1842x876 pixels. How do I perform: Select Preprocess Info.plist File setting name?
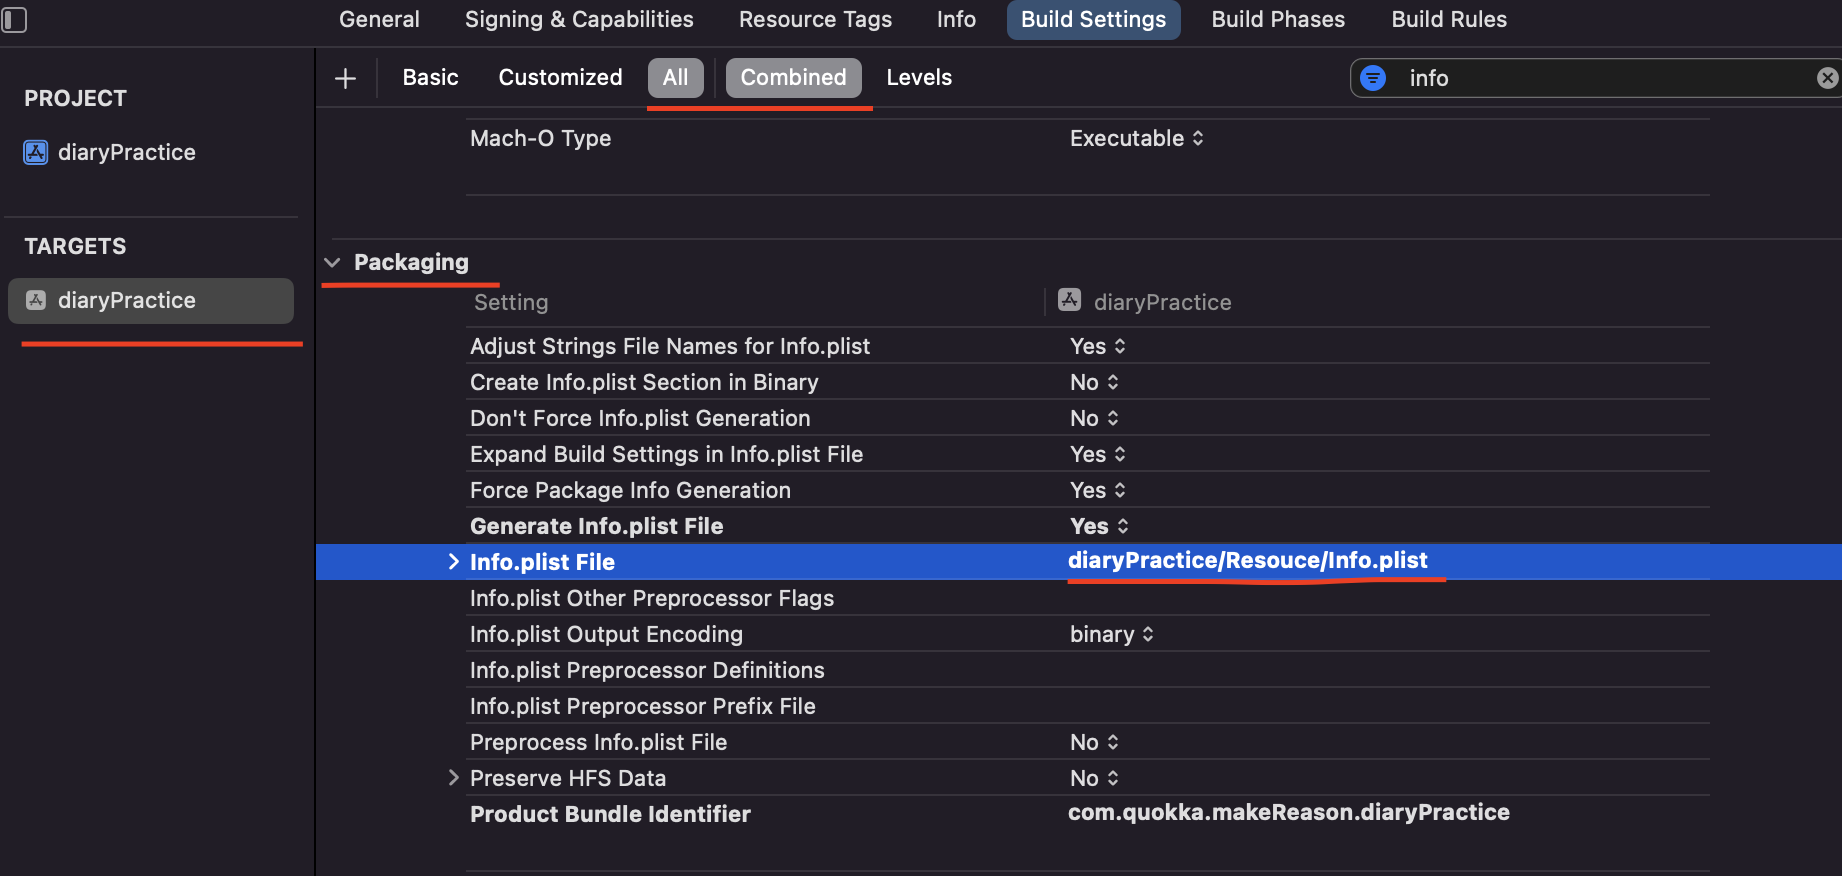(x=598, y=742)
